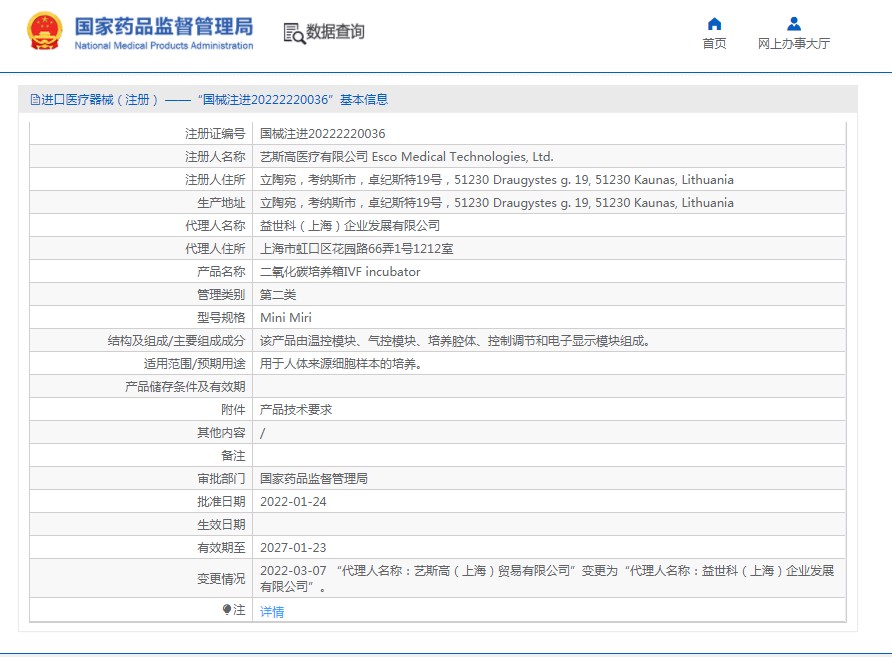Click the 数据查询 title text

pyautogui.click(x=335, y=32)
